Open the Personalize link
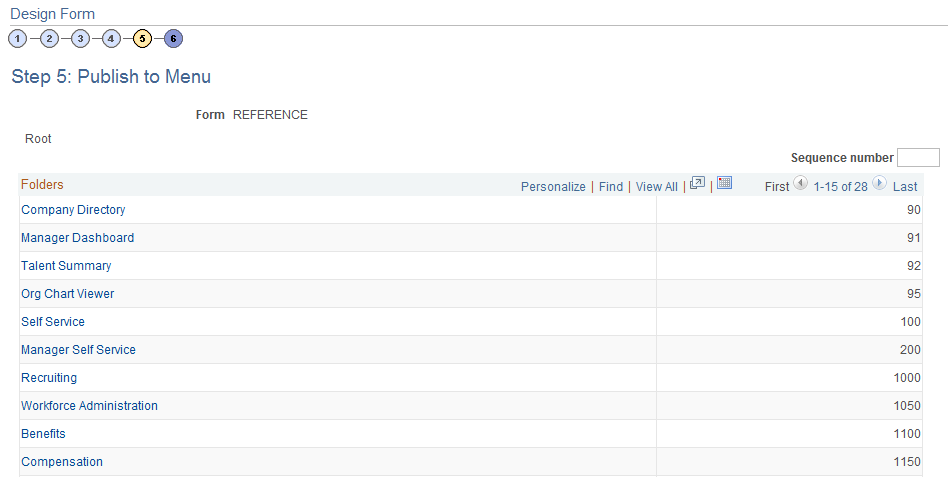 point(553,187)
